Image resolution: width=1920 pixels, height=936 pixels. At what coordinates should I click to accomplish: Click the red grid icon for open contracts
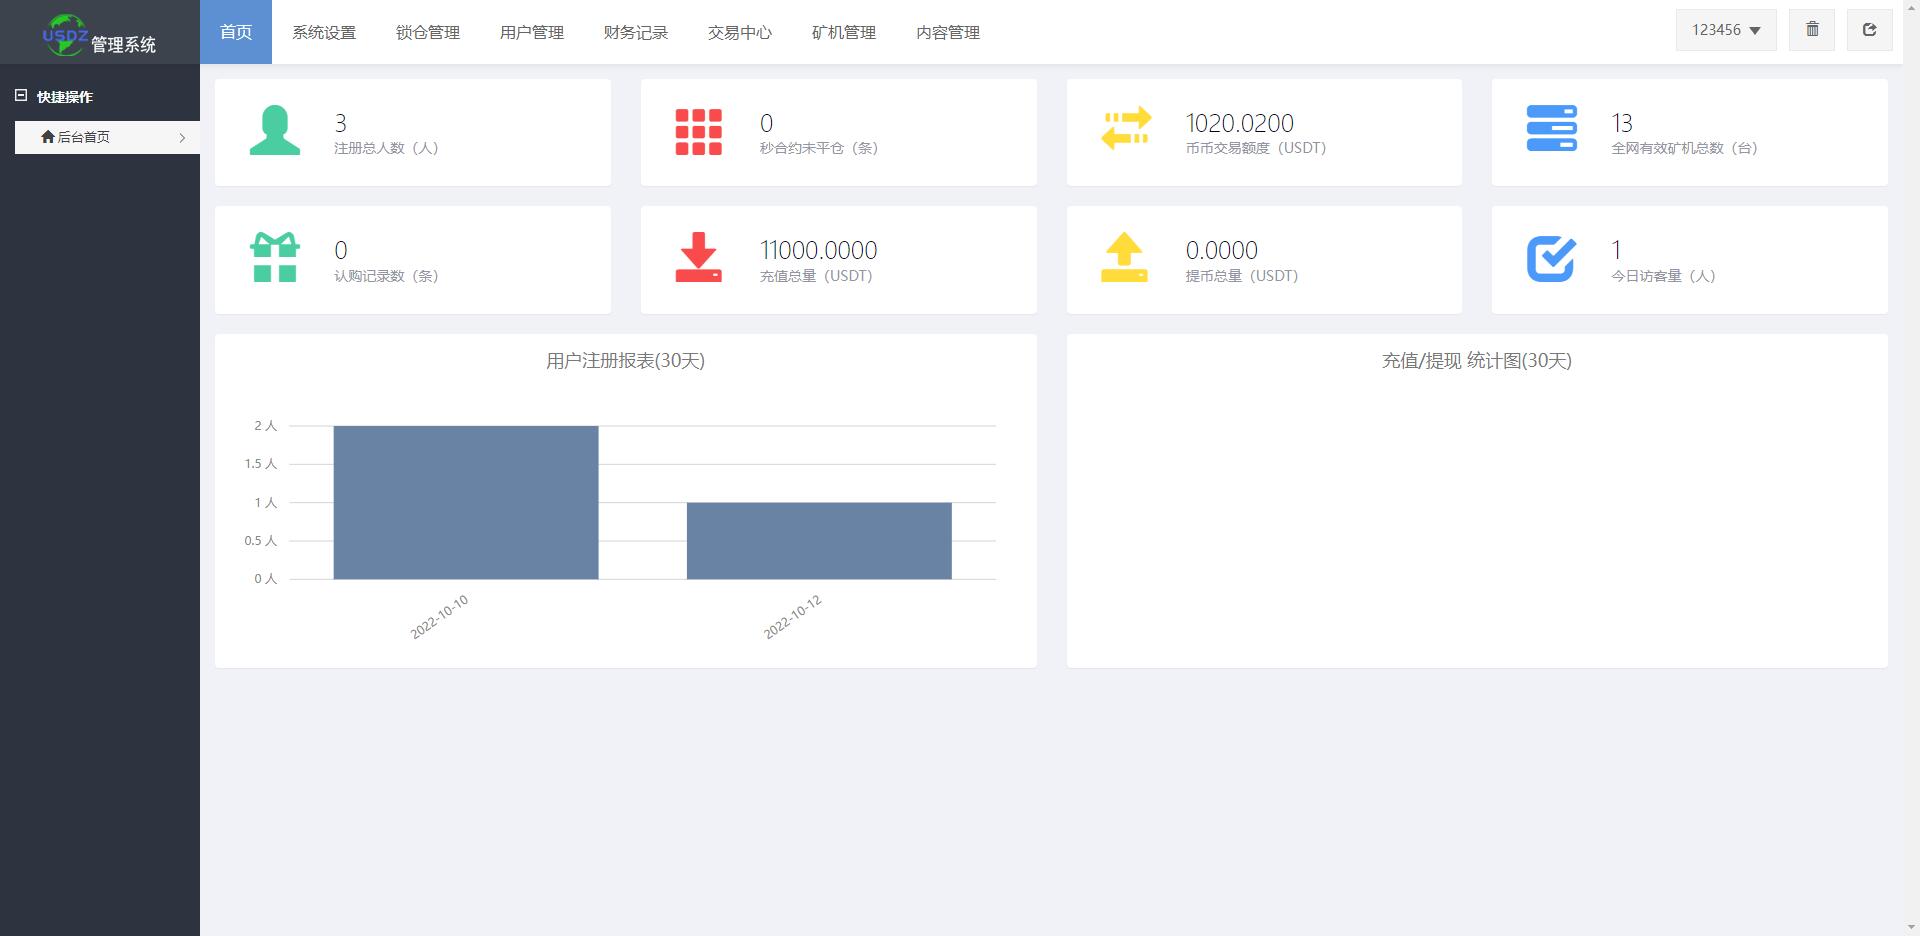pos(698,132)
